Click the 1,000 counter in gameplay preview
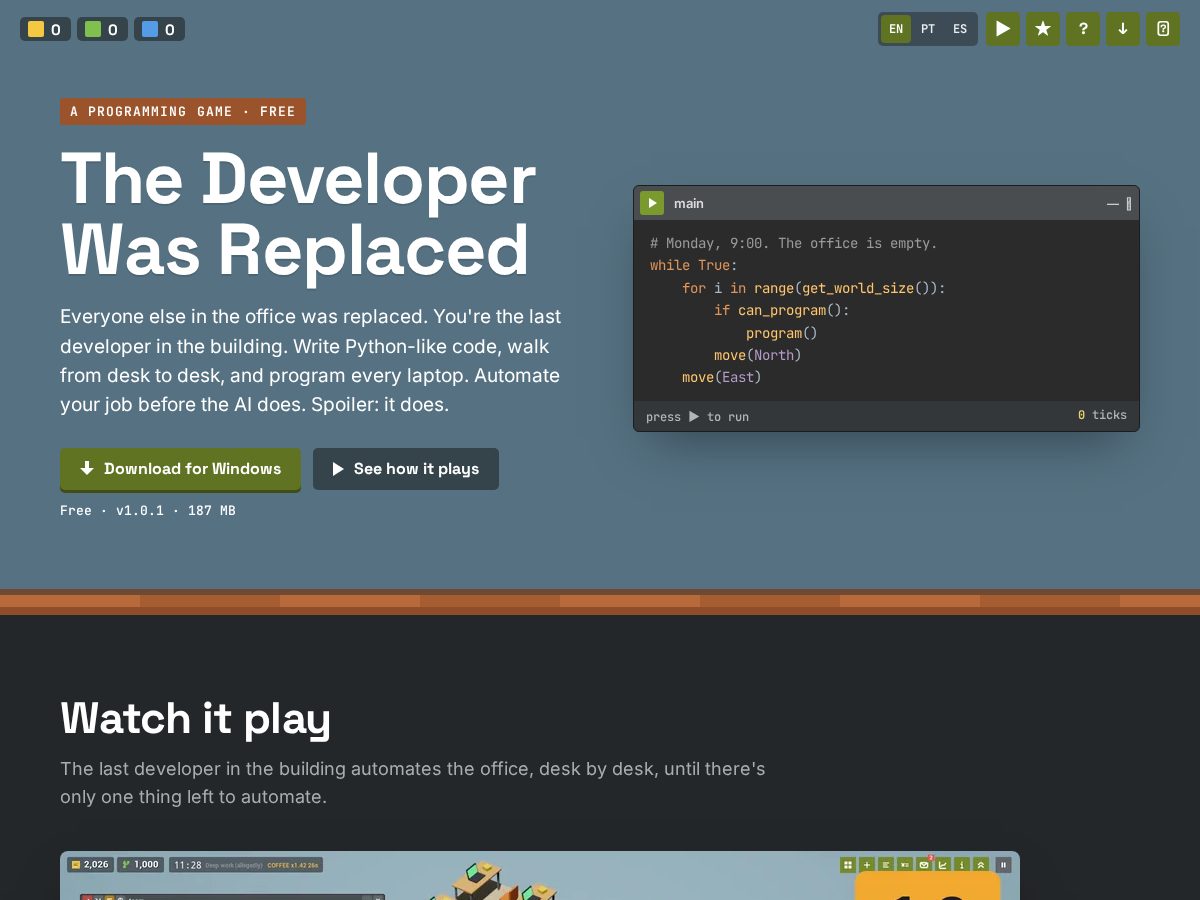Viewport: 1200px width, 900px height. 140,865
